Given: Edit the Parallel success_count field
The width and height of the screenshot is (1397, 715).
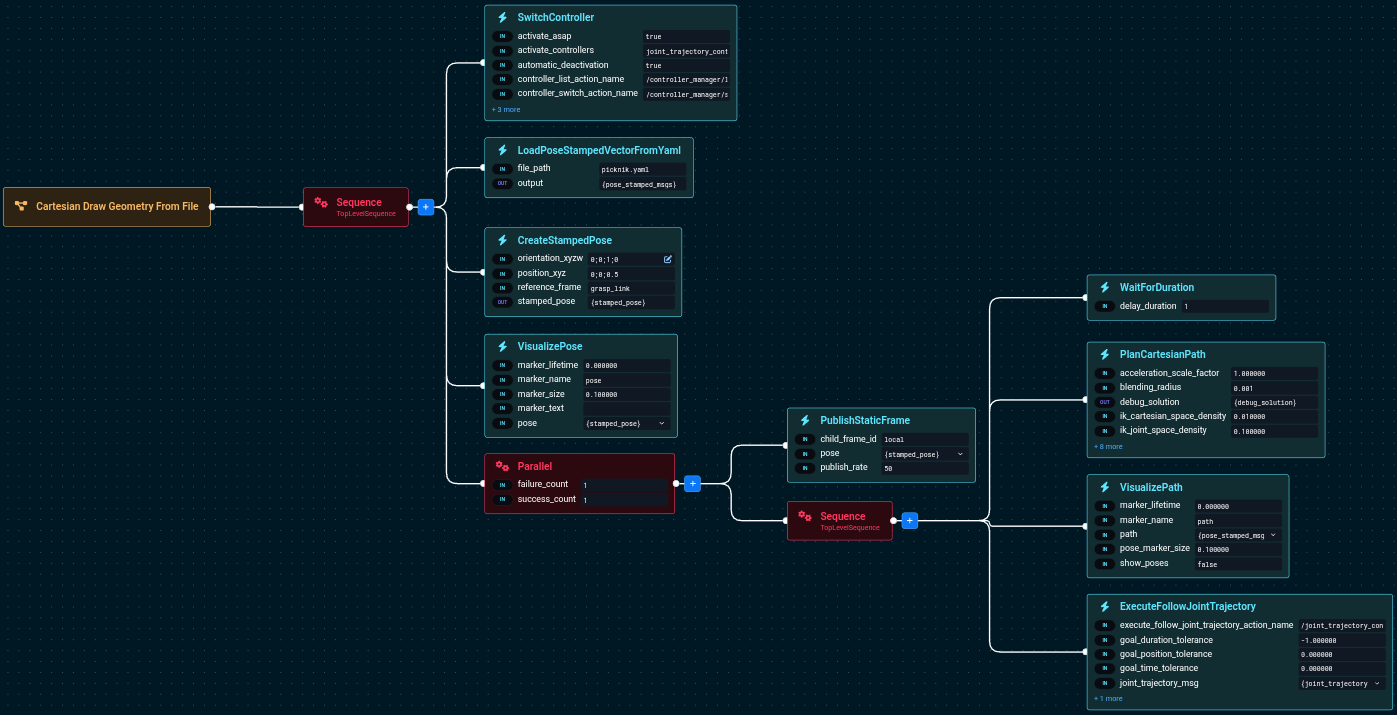Looking at the screenshot, I should pos(624,499).
